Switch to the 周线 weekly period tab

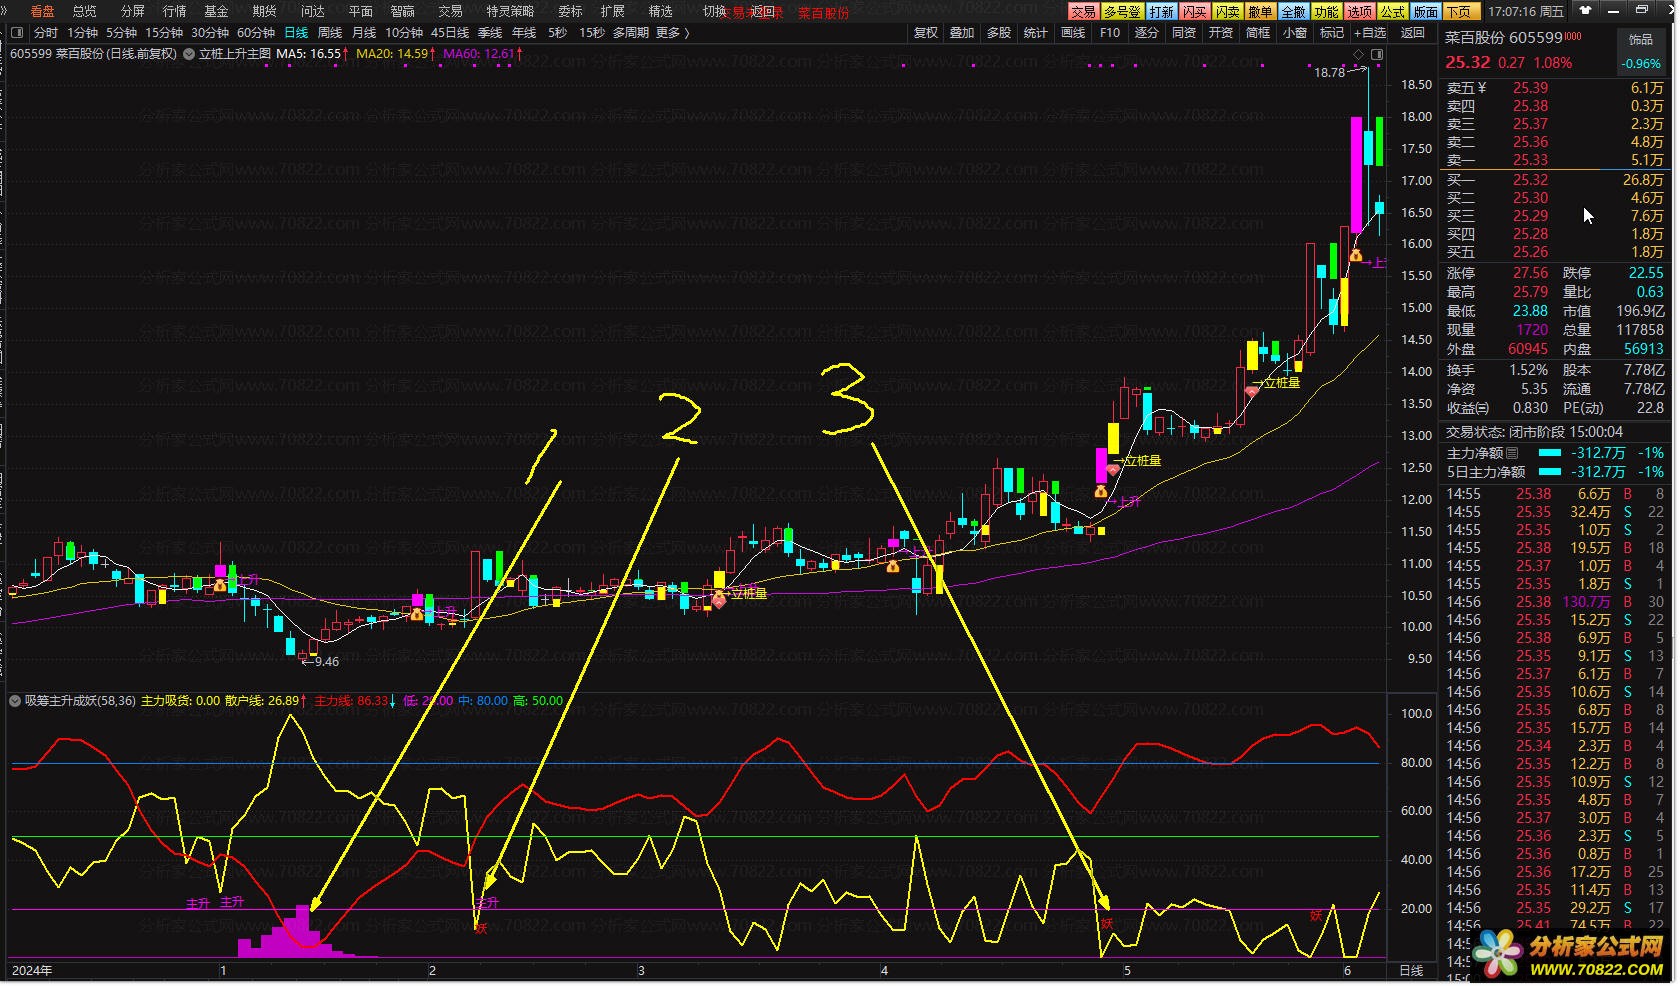[x=330, y=33]
